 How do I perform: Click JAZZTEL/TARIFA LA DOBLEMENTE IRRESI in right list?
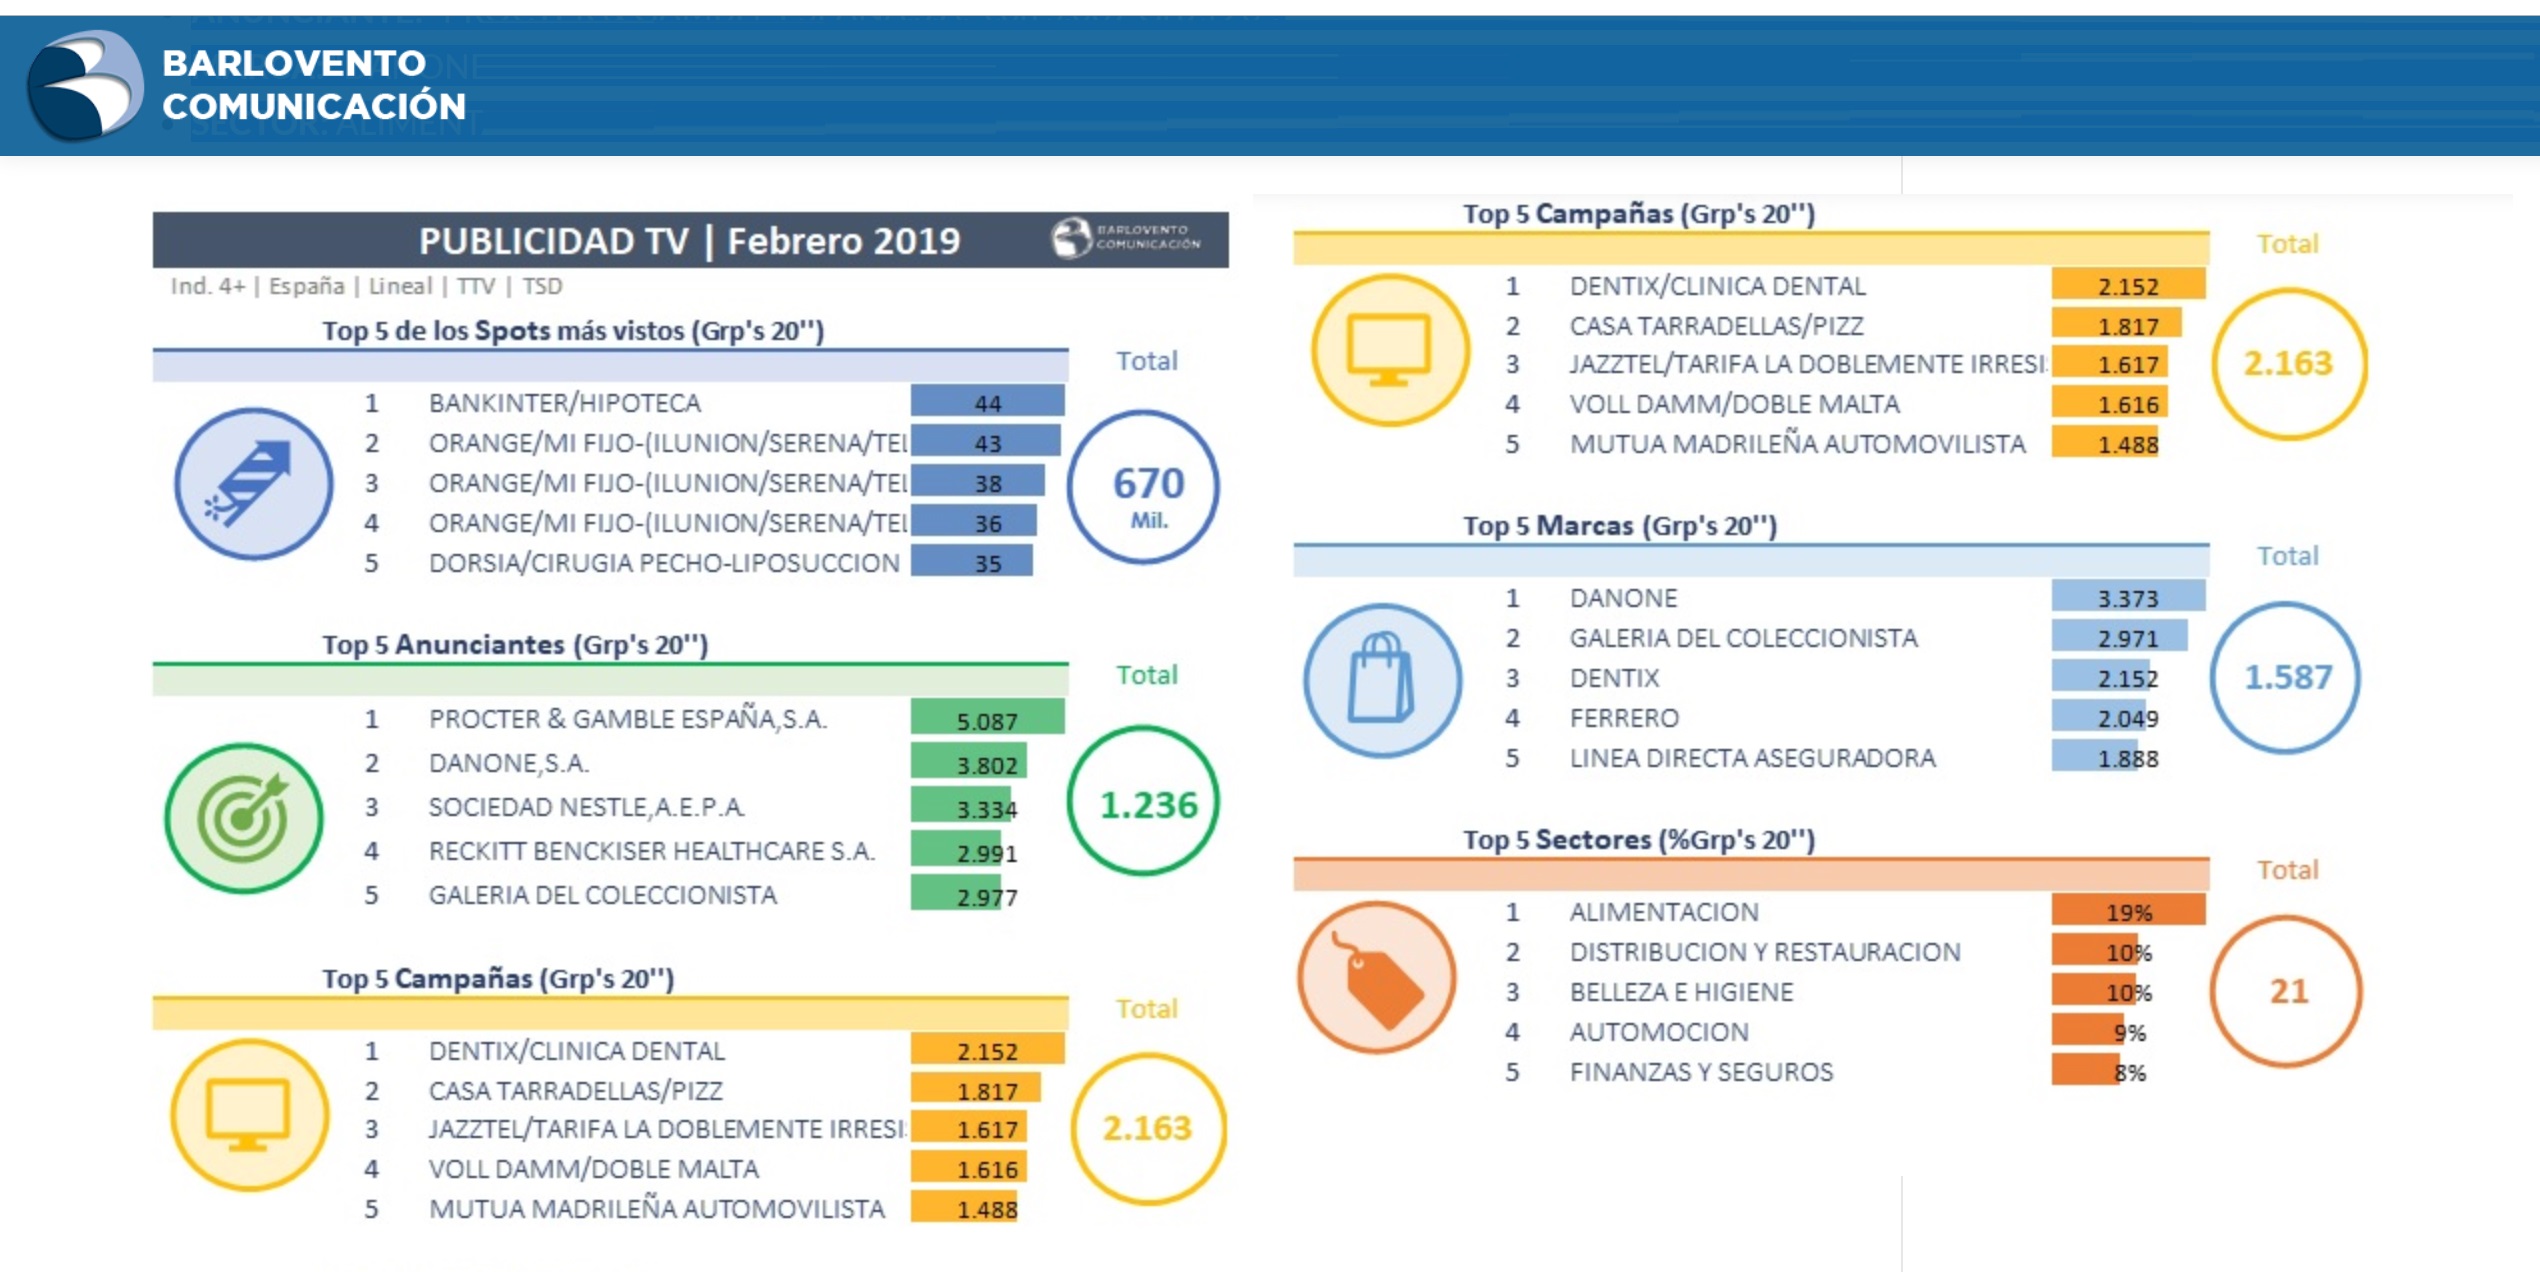1808,364
